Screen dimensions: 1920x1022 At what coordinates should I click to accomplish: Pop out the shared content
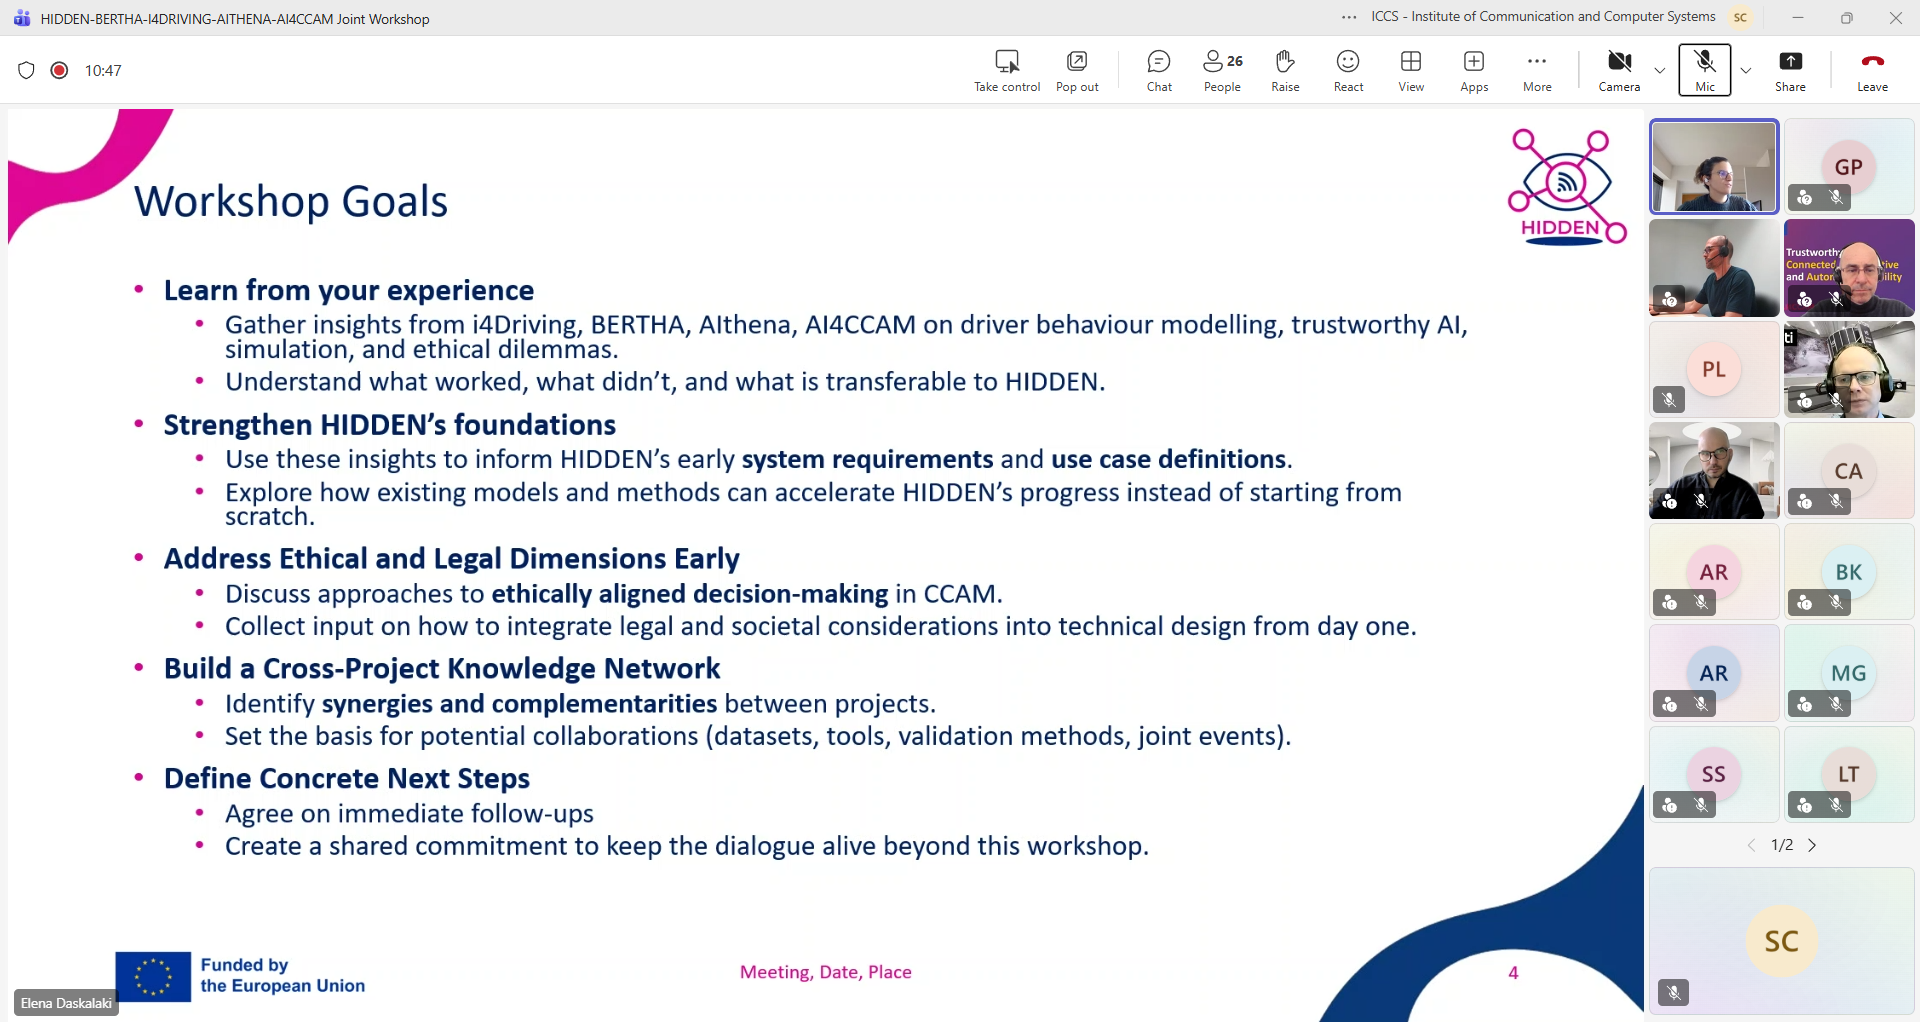[1077, 71]
